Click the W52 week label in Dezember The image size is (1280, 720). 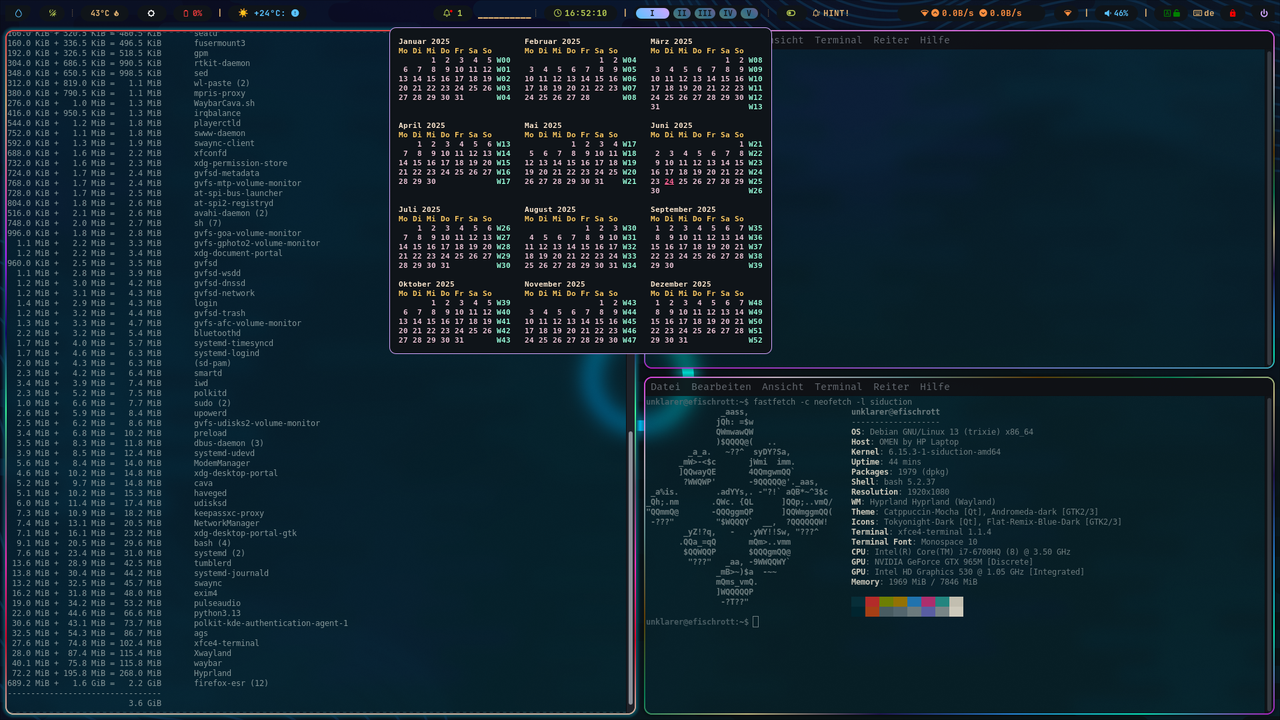click(x=755, y=340)
